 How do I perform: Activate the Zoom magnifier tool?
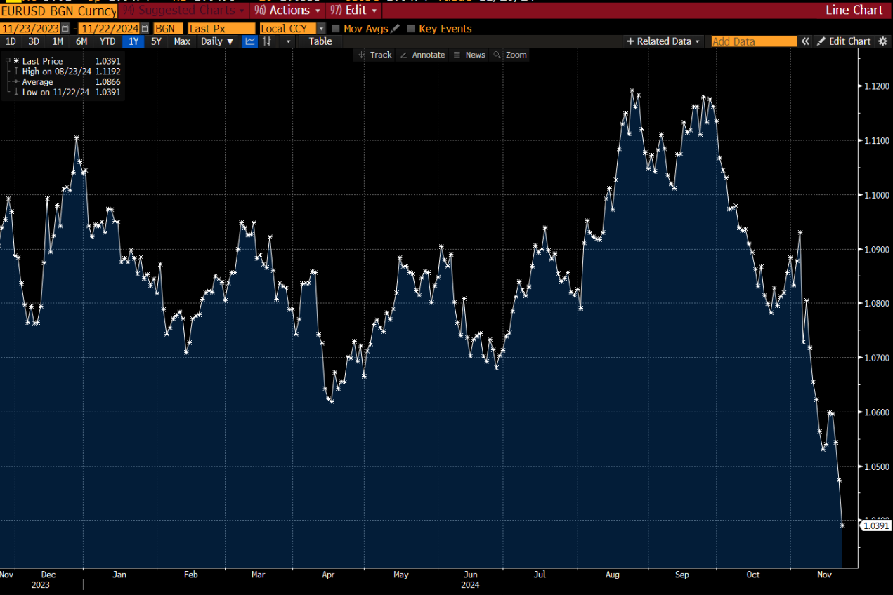(x=510, y=55)
